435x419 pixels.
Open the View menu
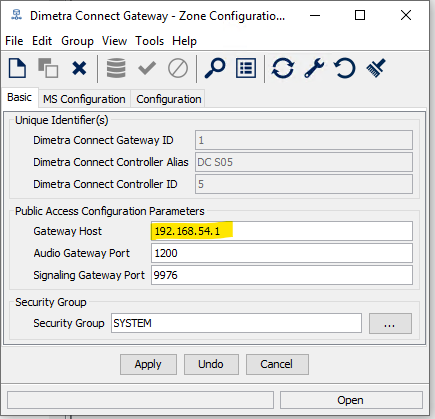tap(114, 41)
